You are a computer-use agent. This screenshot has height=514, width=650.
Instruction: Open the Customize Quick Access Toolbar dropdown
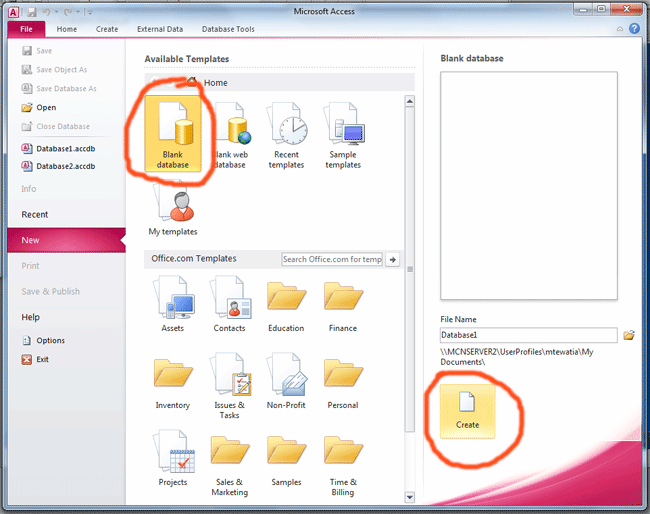(90, 12)
